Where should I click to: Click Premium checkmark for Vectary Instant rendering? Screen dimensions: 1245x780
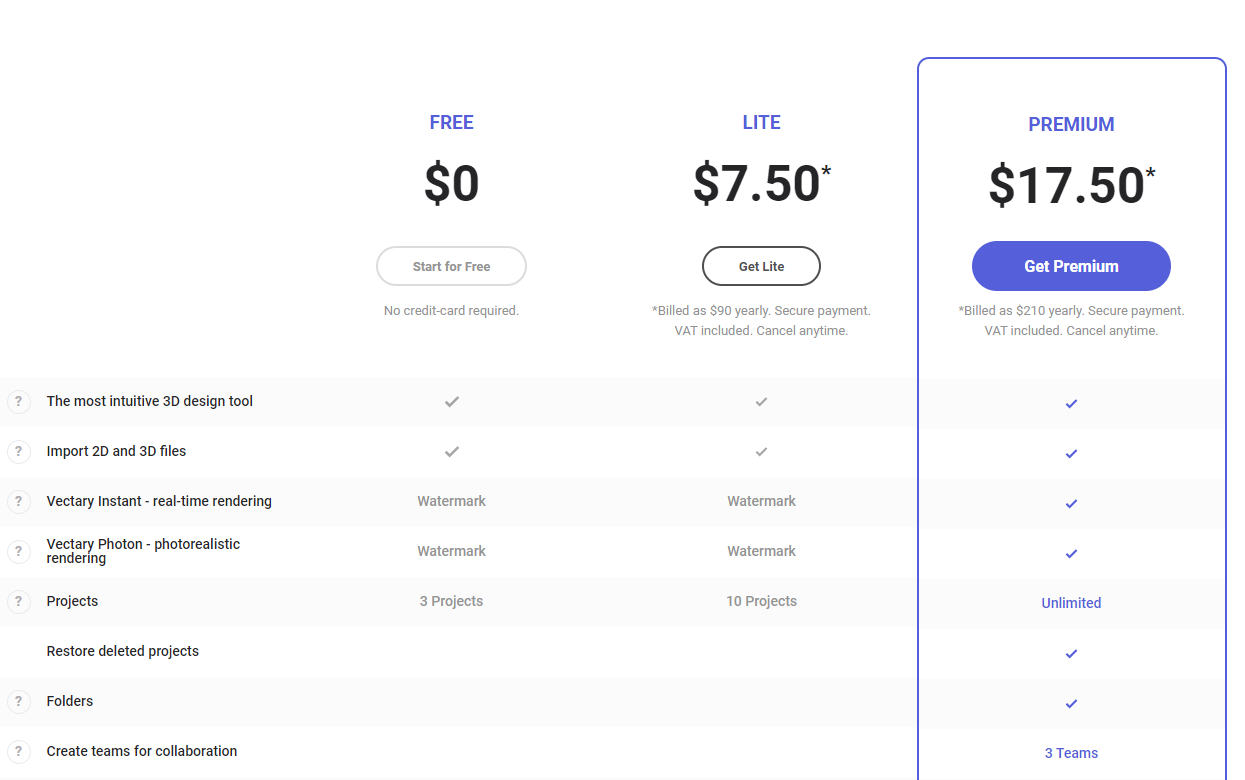click(1071, 503)
